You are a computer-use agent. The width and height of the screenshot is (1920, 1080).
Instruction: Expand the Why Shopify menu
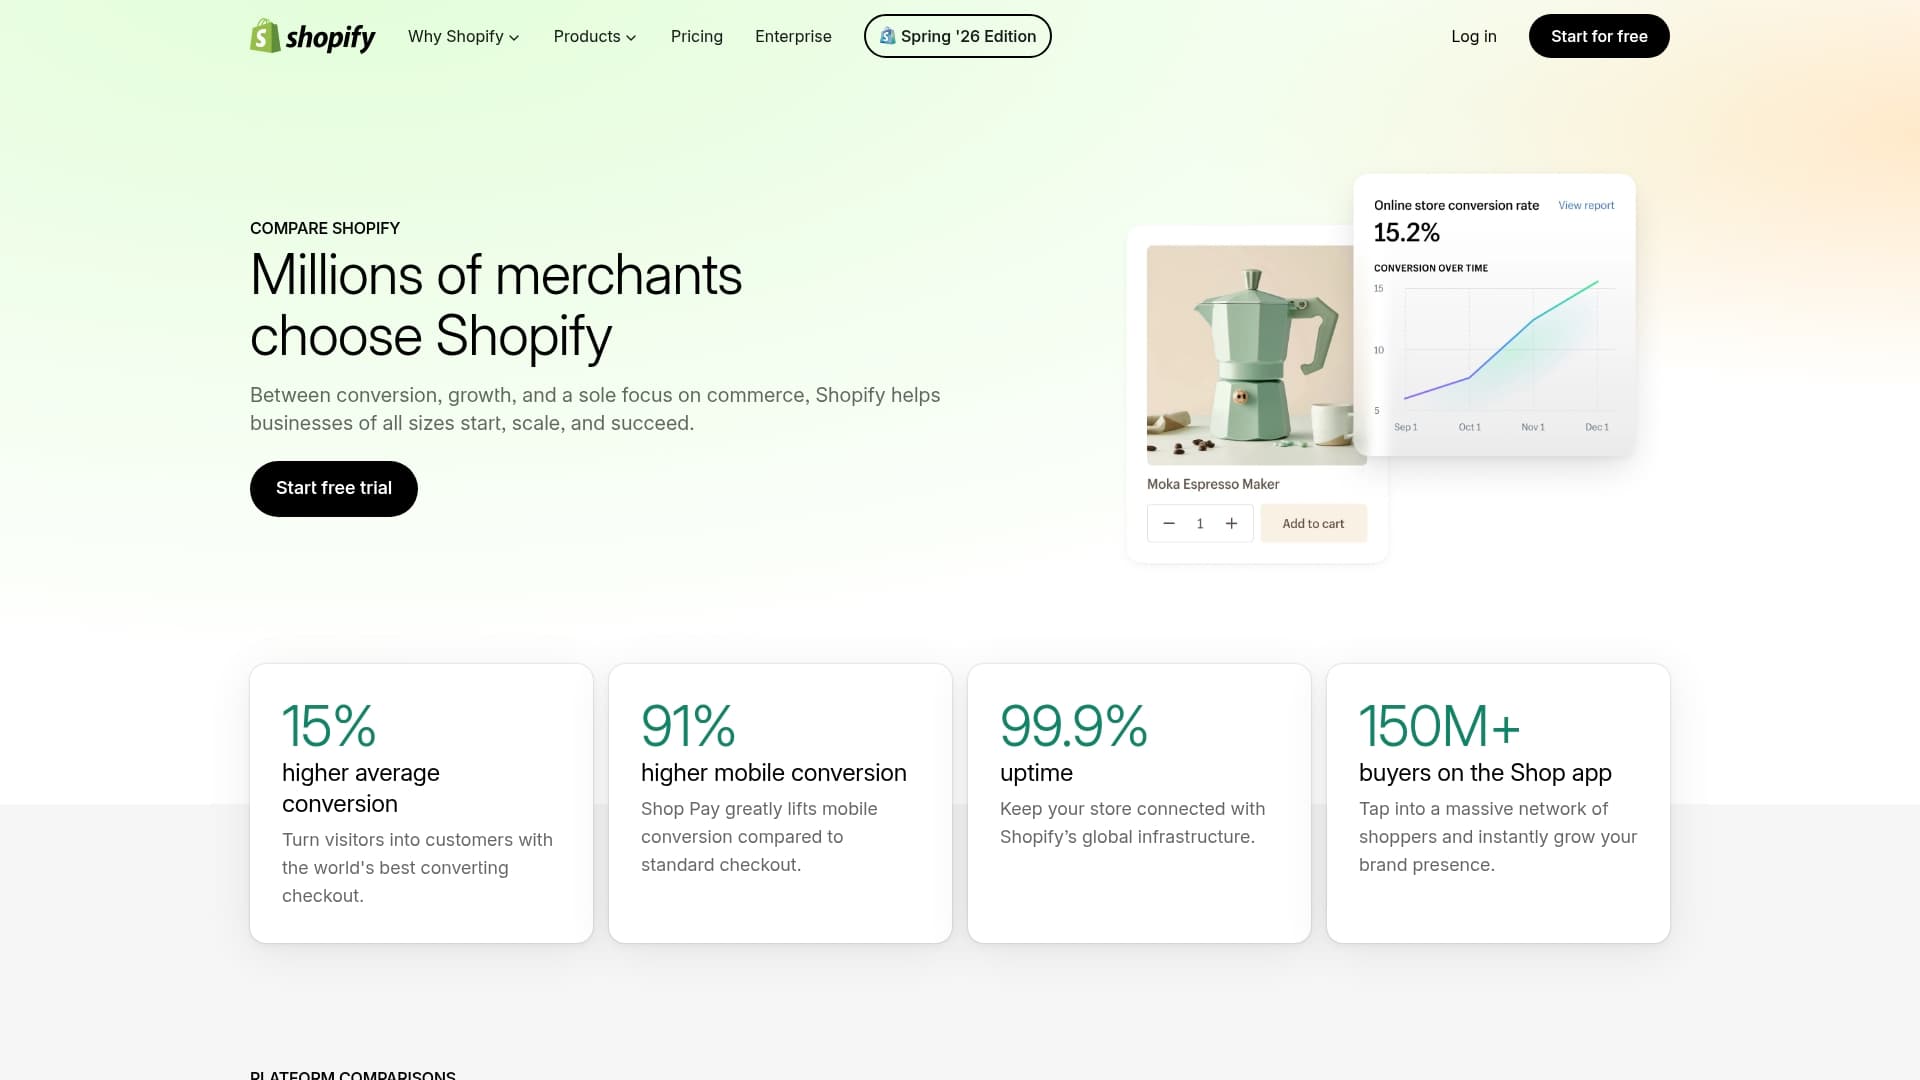(x=464, y=36)
